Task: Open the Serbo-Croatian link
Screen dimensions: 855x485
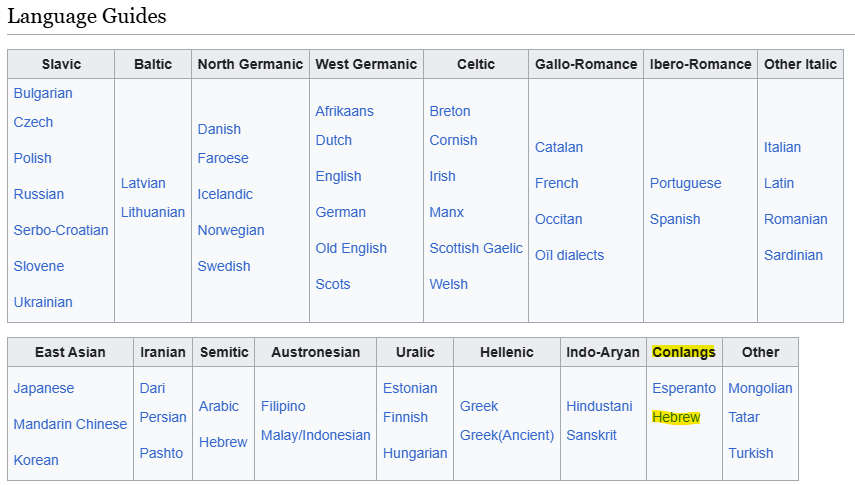Action: tap(61, 230)
